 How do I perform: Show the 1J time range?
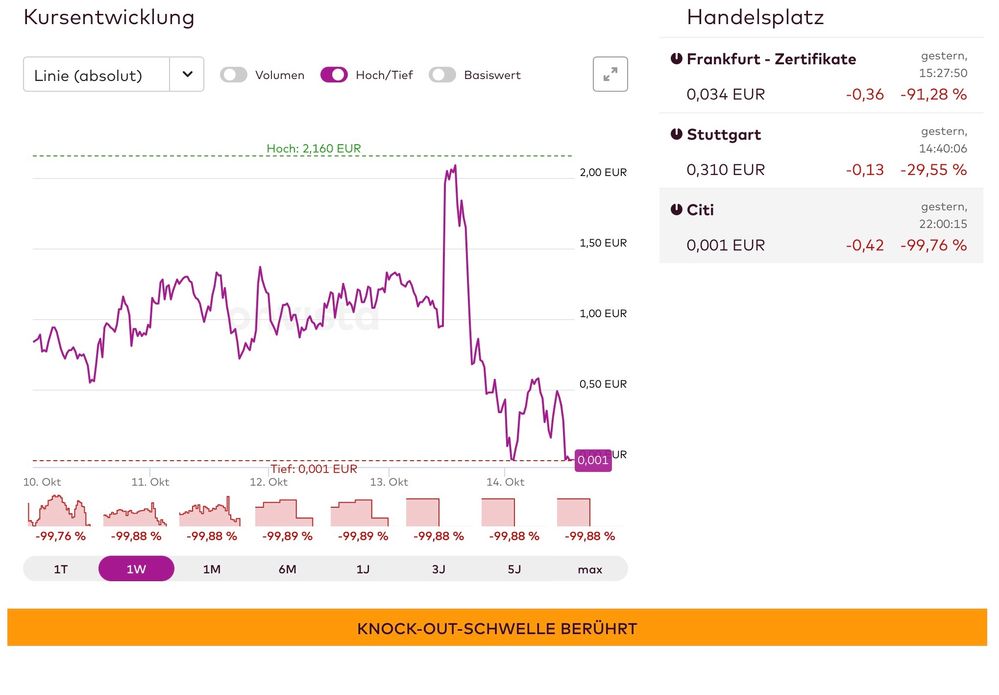(x=363, y=569)
